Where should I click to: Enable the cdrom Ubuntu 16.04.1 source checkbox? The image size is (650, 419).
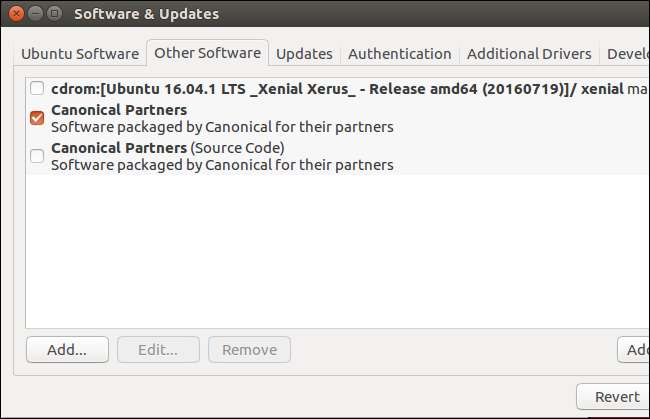click(x=37, y=88)
